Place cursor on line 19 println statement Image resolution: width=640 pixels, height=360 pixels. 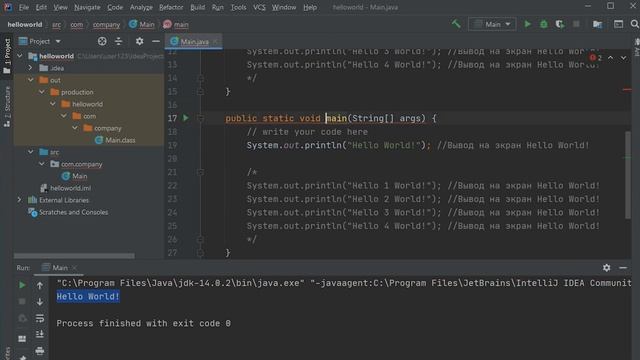point(338,145)
